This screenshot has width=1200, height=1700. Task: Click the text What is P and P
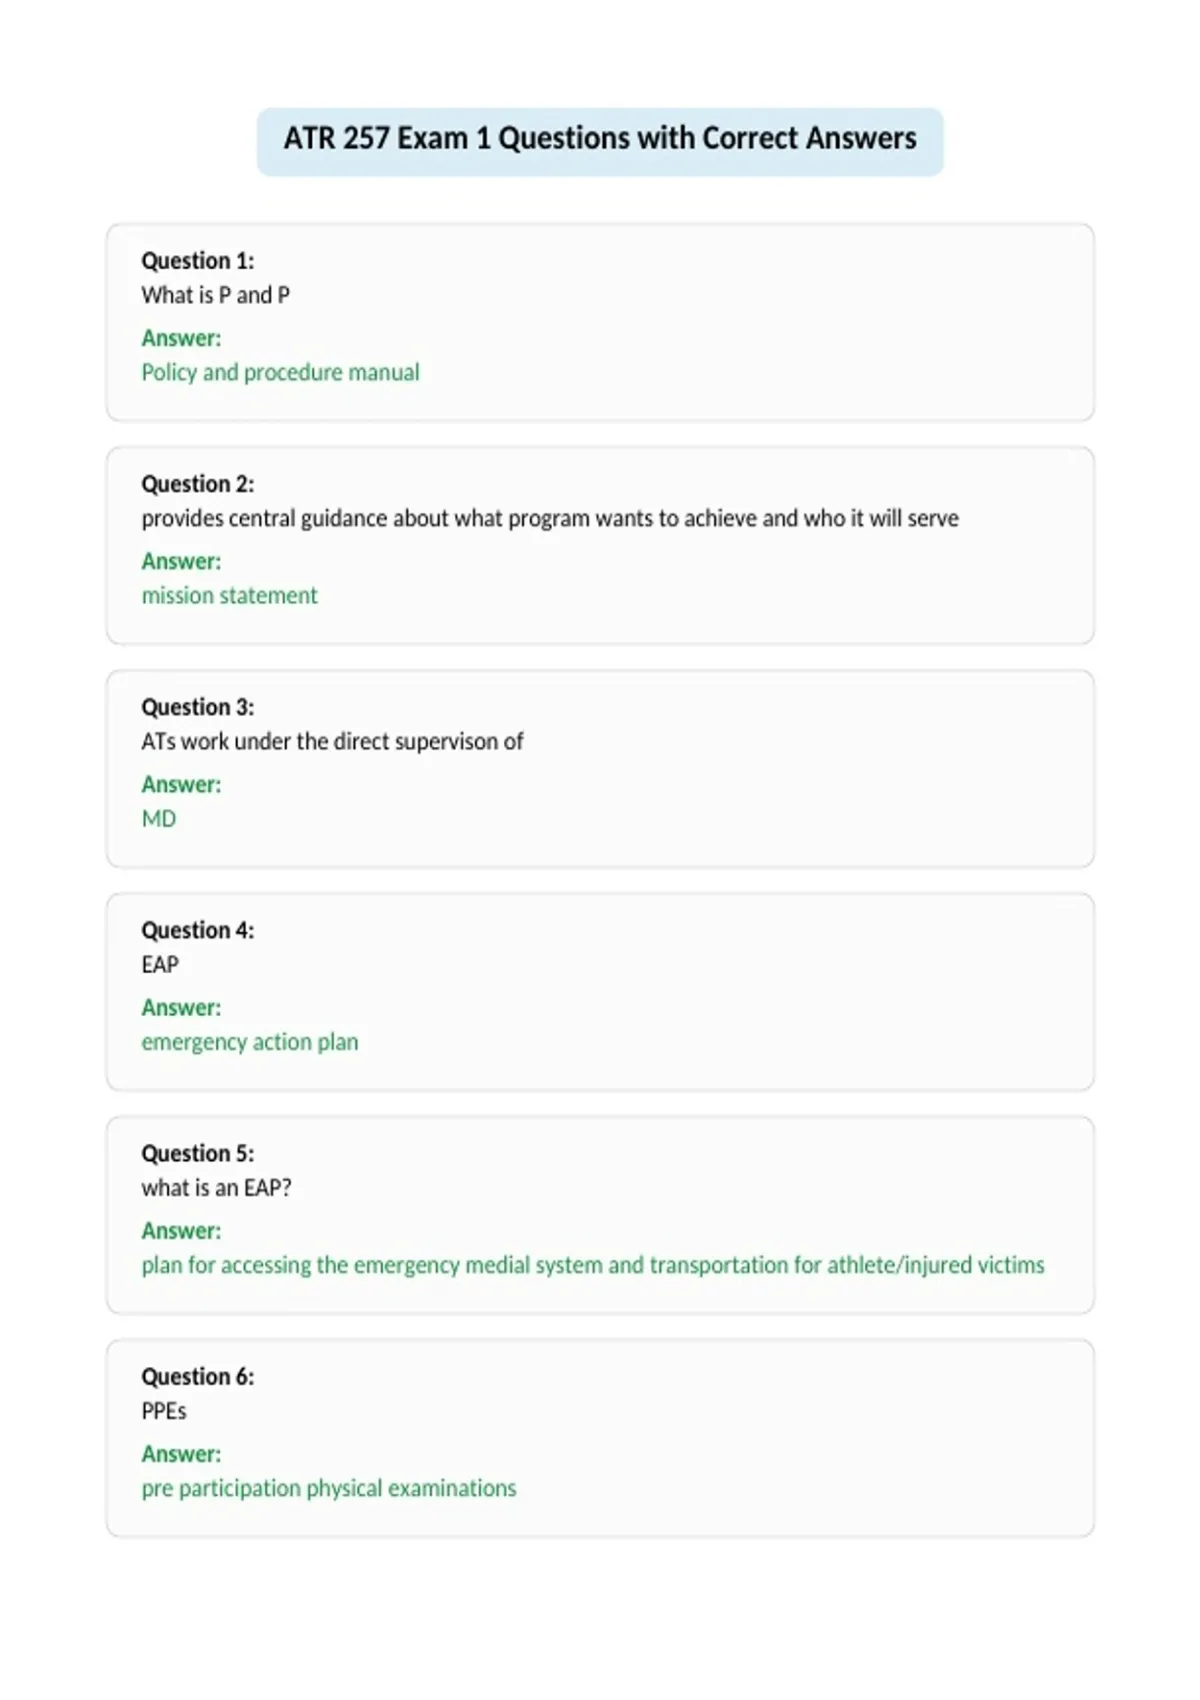tap(215, 295)
